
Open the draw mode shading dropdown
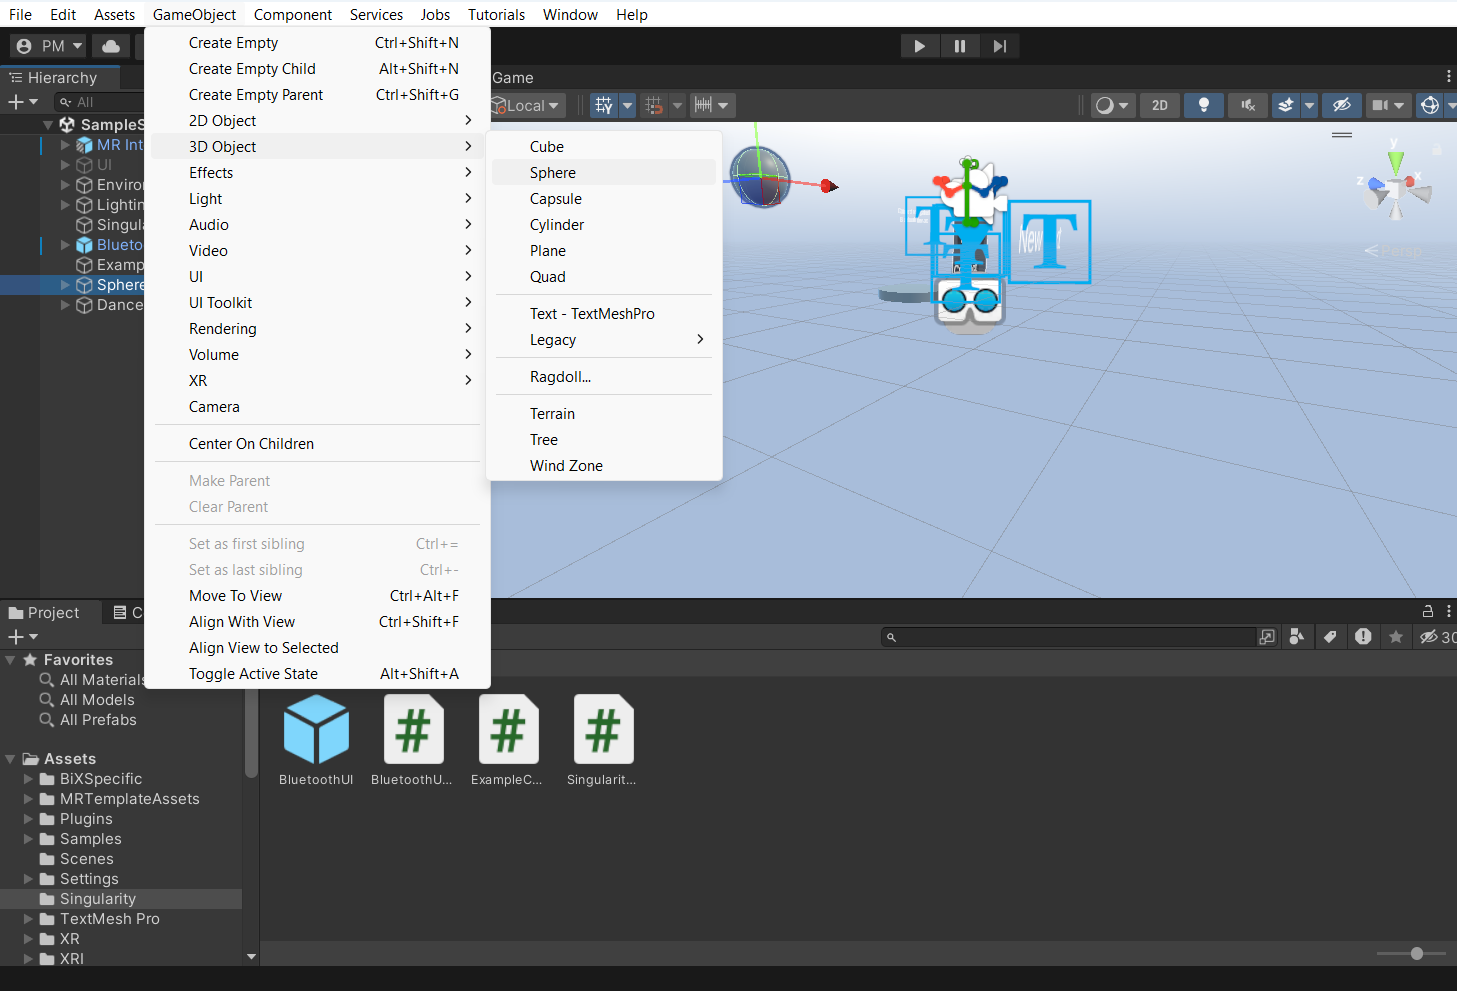[x=1111, y=105]
